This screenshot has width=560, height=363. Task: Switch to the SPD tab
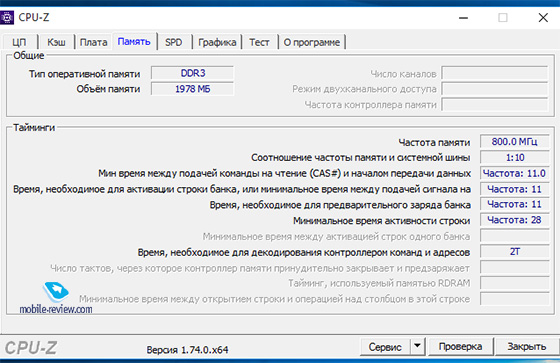coord(174,42)
